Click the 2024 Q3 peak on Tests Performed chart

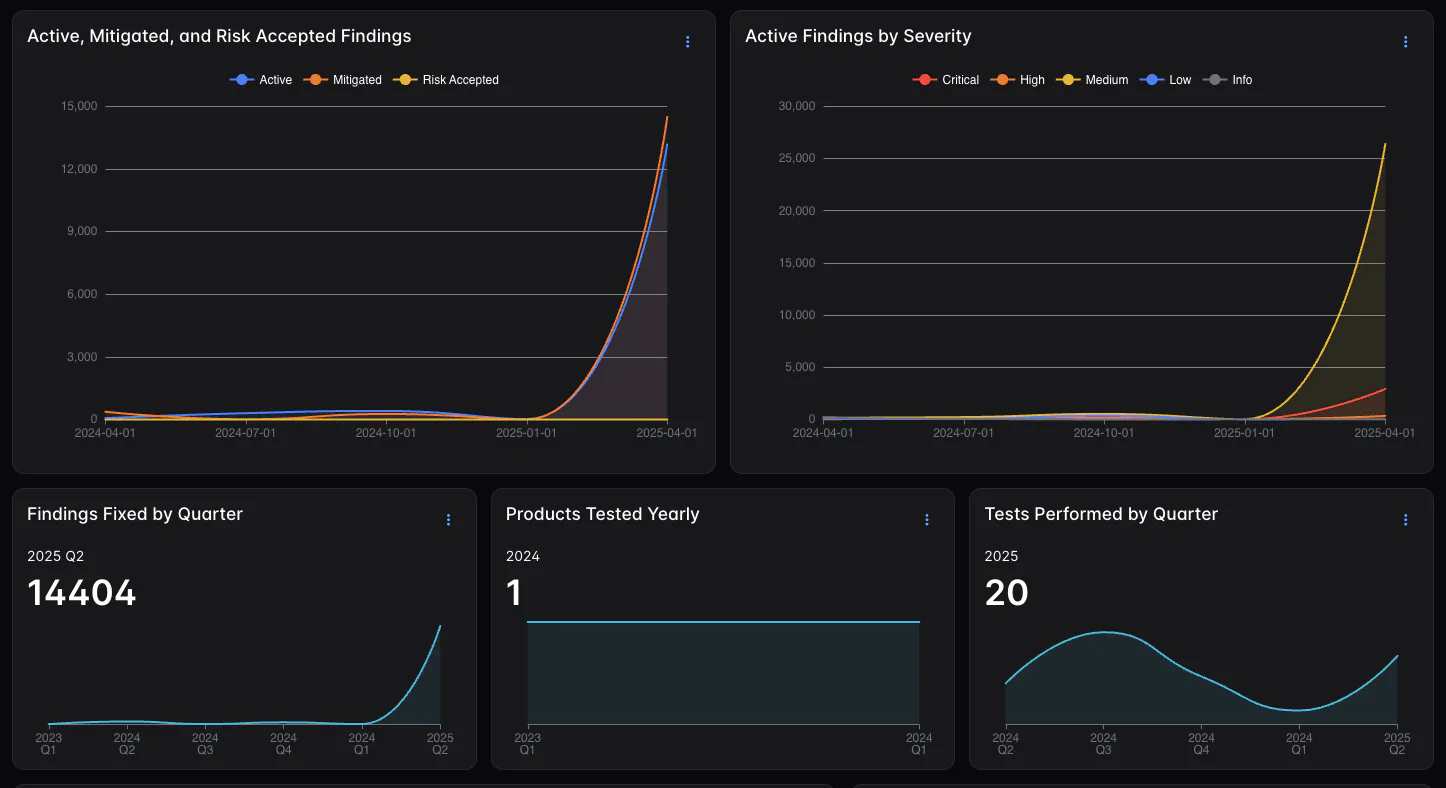[x=1103, y=632]
